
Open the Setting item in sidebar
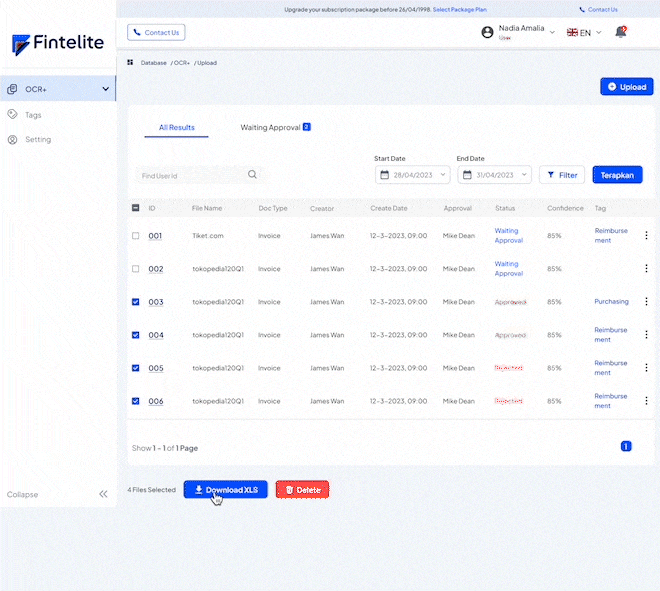[x=38, y=140]
